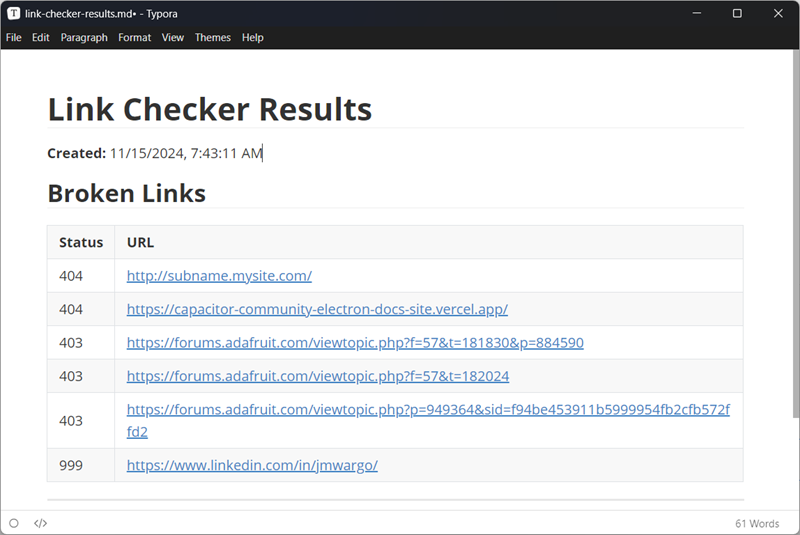The height and width of the screenshot is (535, 800).
Task: Click the Typora app icon in title bar
Action: tap(13, 14)
